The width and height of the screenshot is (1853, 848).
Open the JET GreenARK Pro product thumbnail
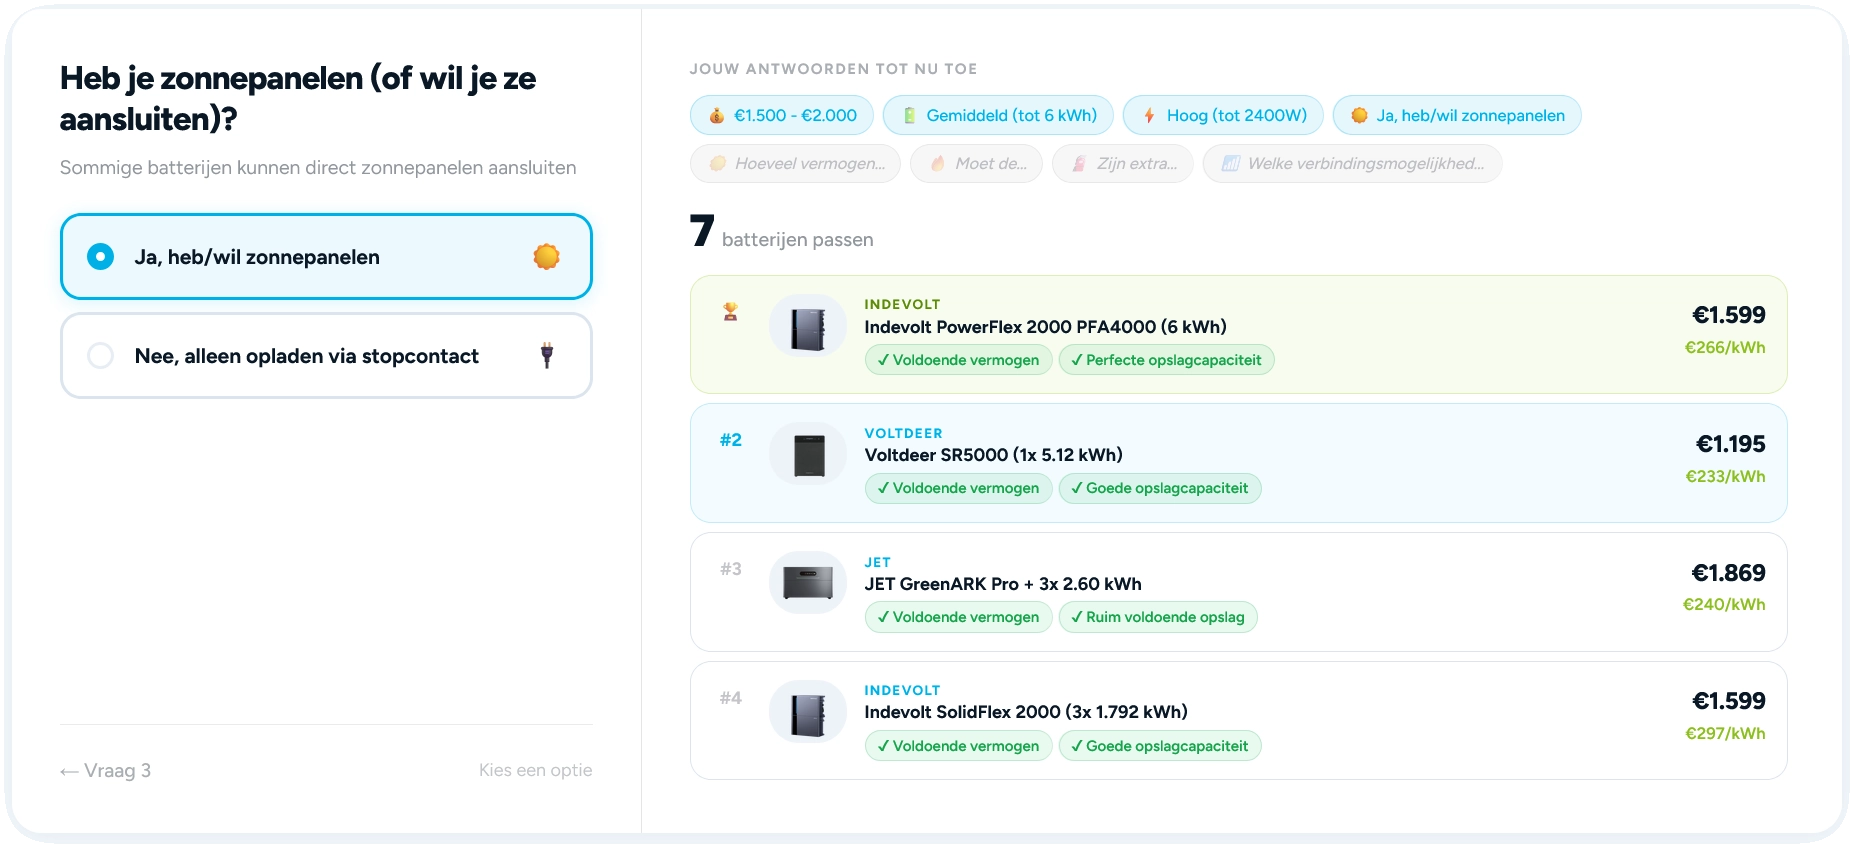coord(808,583)
